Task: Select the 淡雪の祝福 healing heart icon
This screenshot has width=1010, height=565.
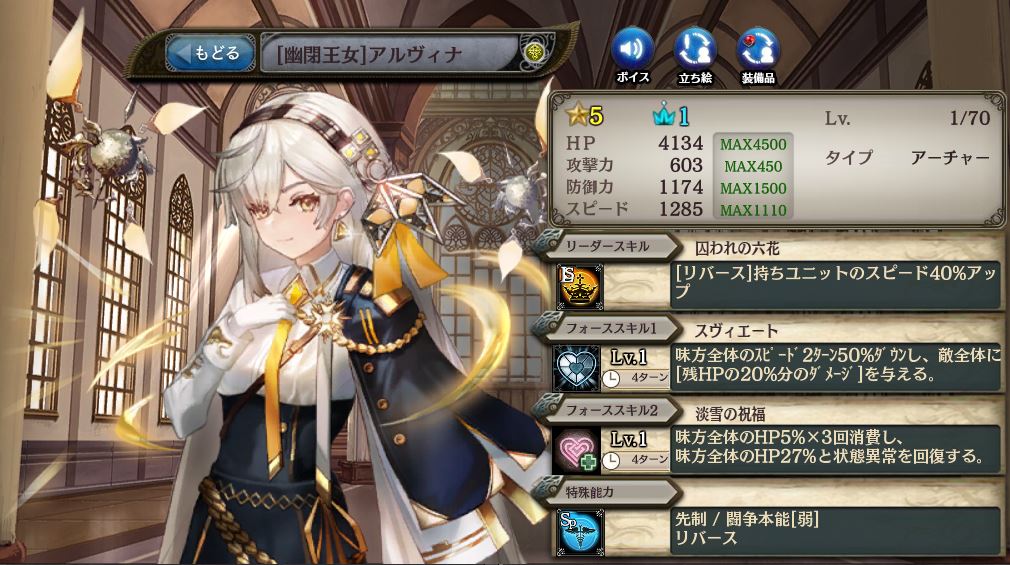Action: (580, 450)
